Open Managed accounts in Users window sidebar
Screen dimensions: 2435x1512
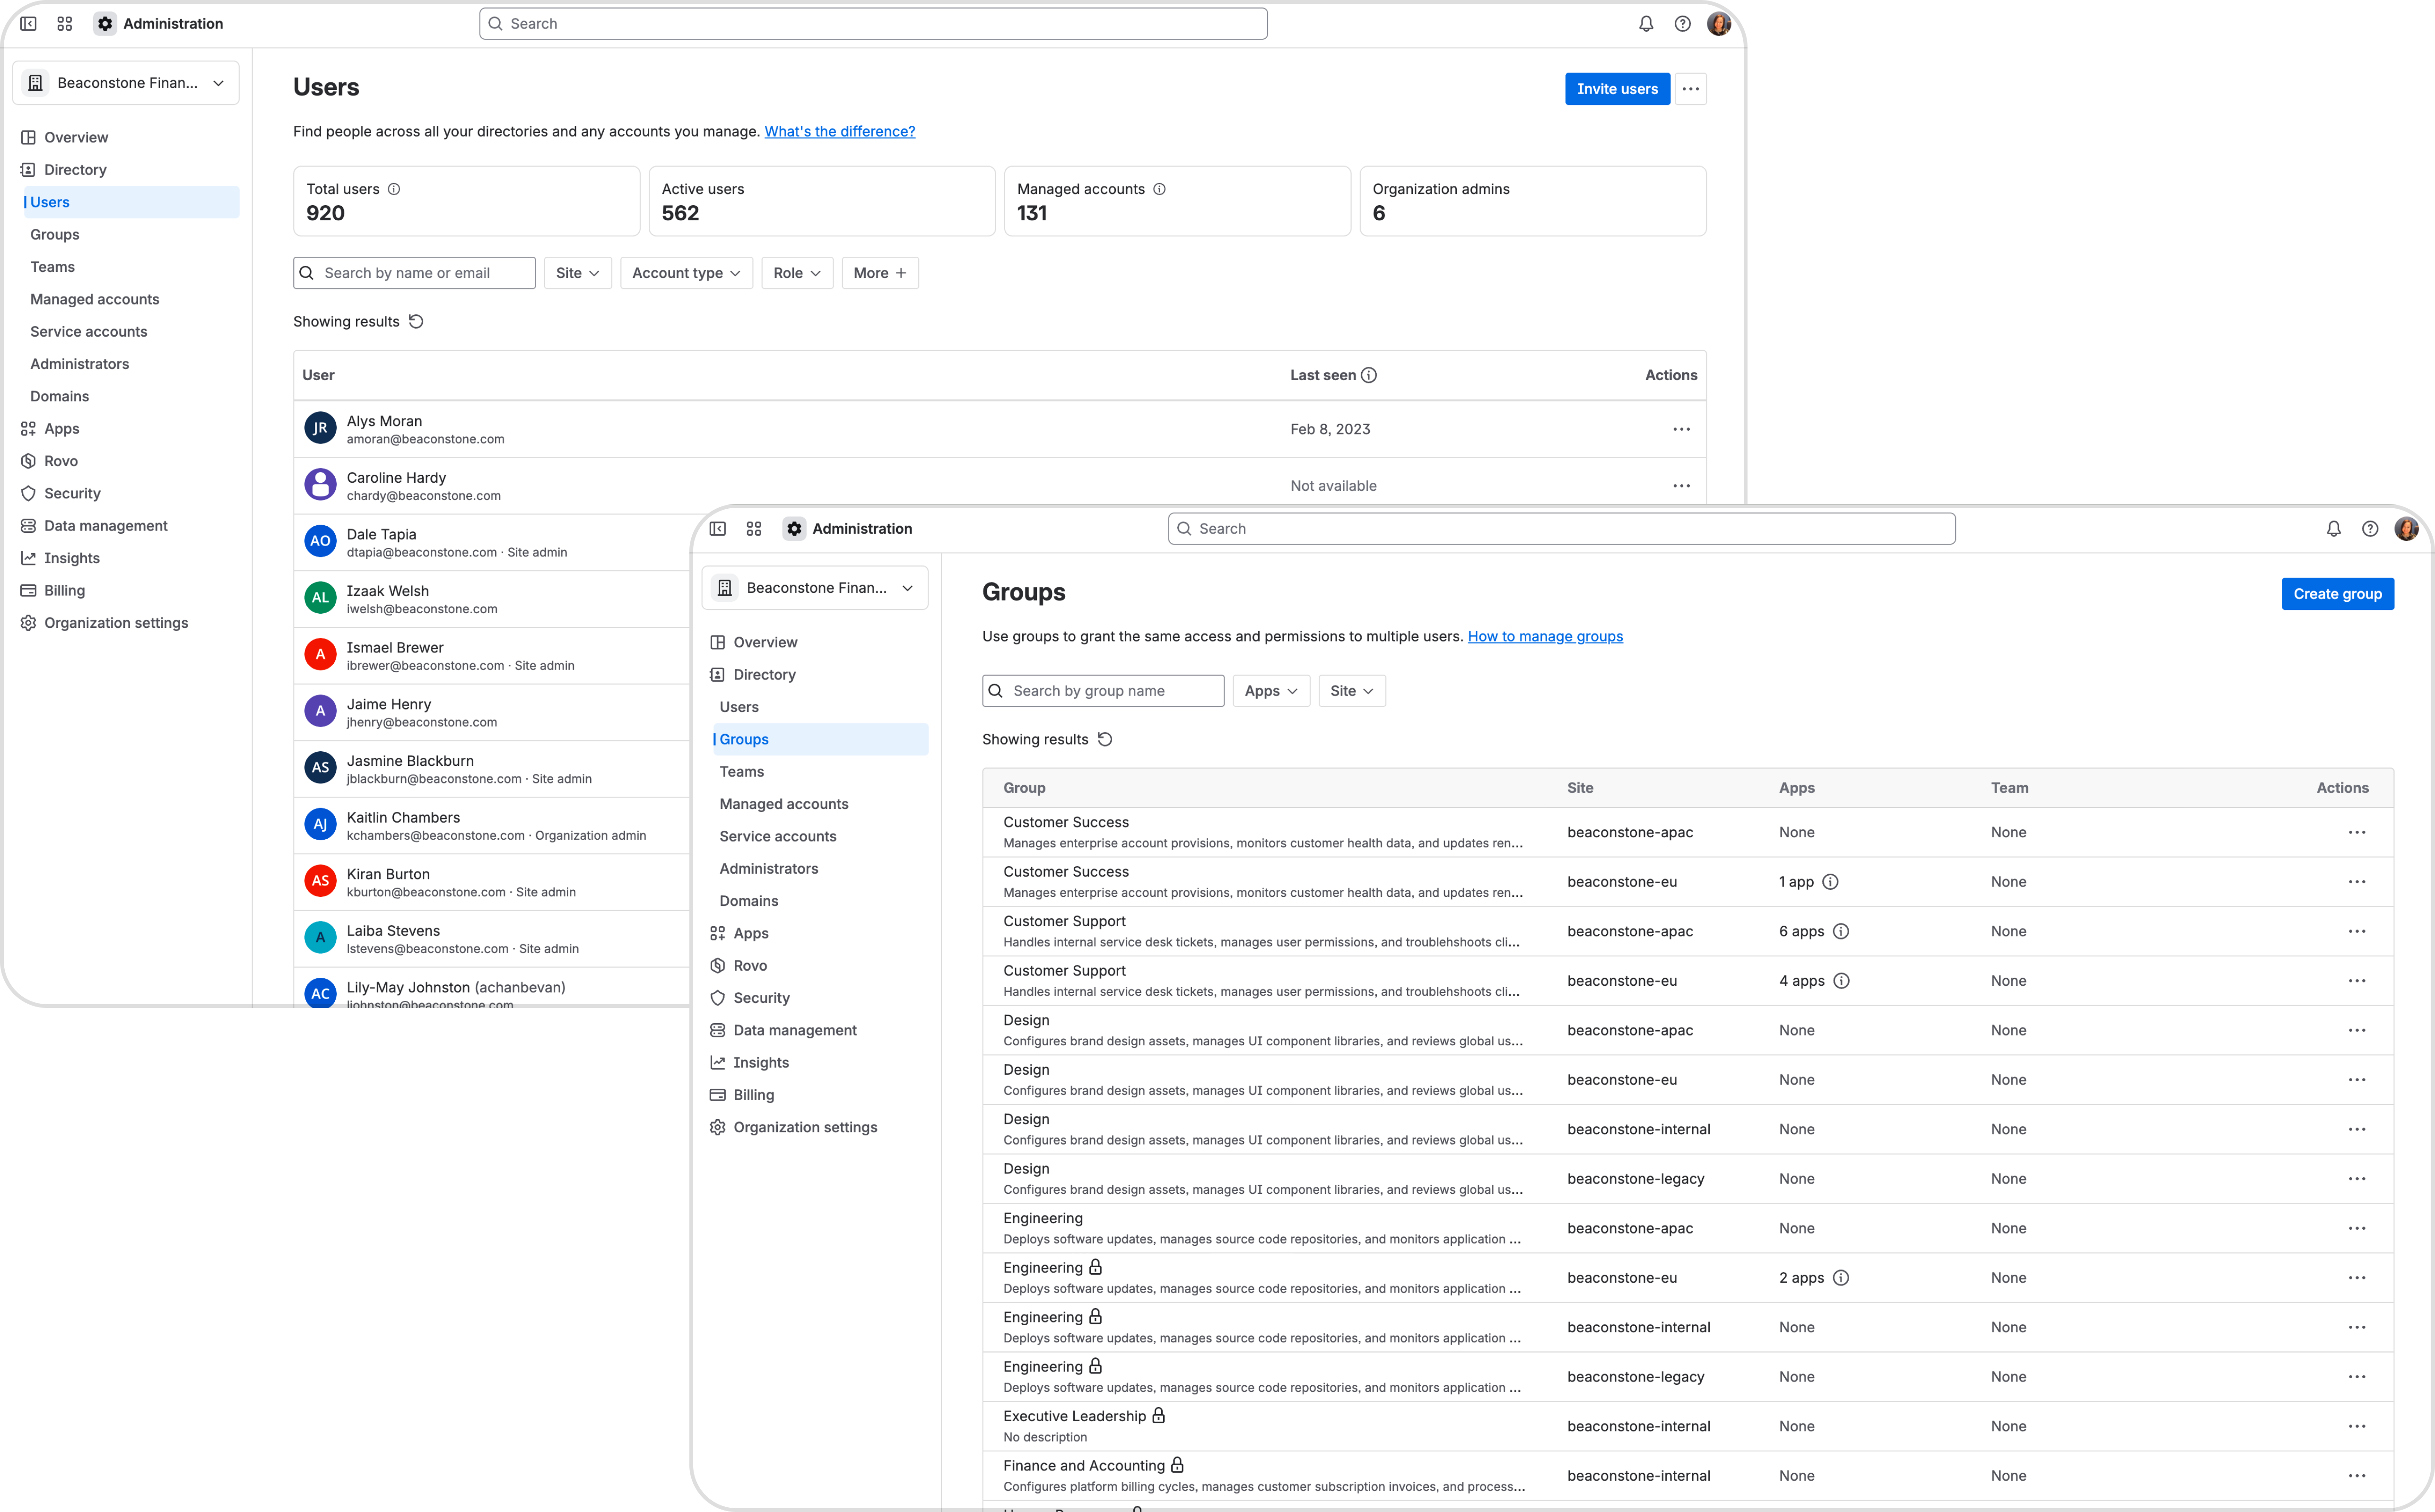coord(95,299)
